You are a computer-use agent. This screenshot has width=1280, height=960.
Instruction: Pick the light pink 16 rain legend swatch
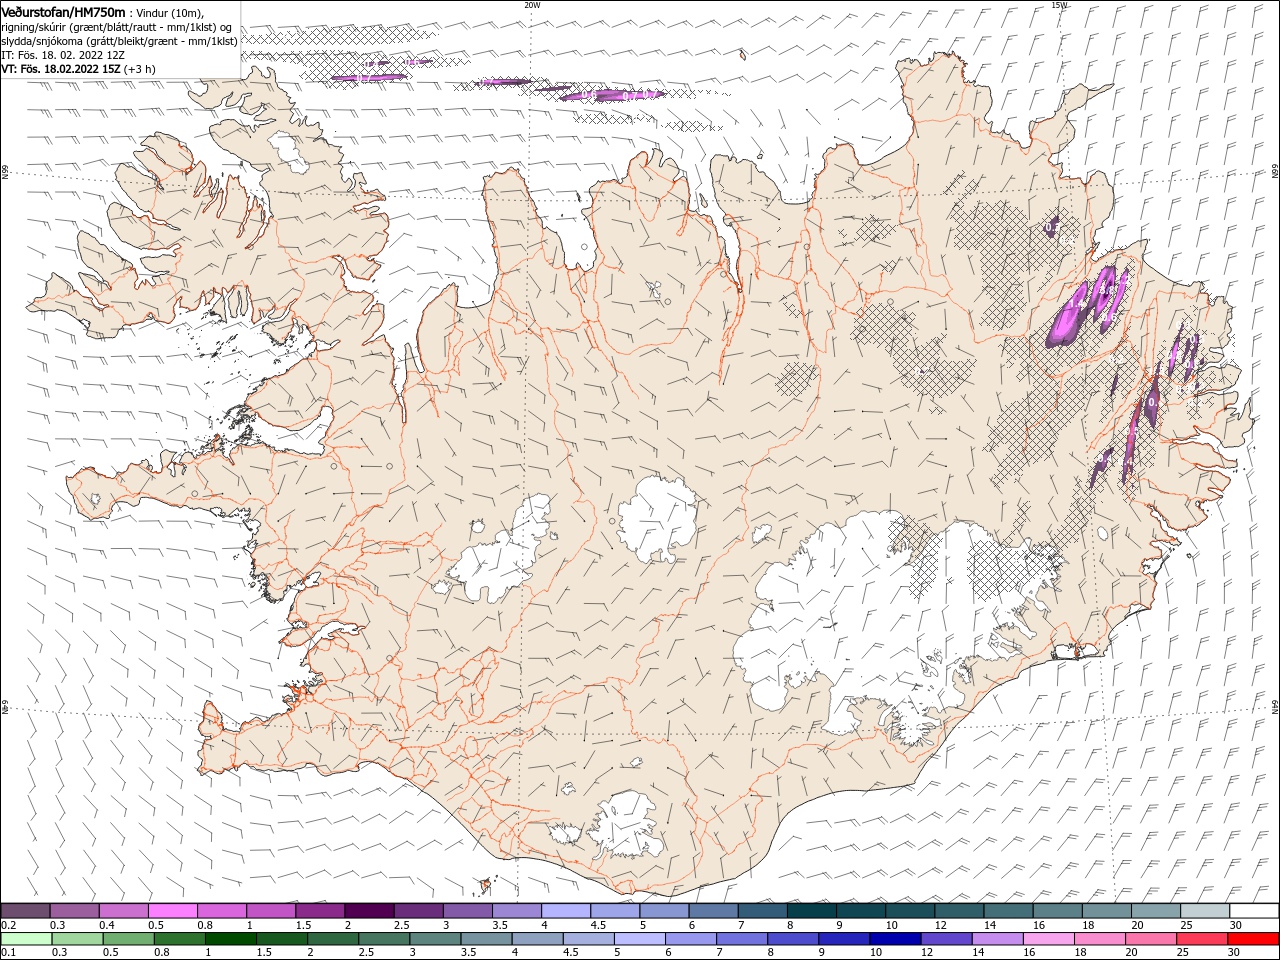1048,939
